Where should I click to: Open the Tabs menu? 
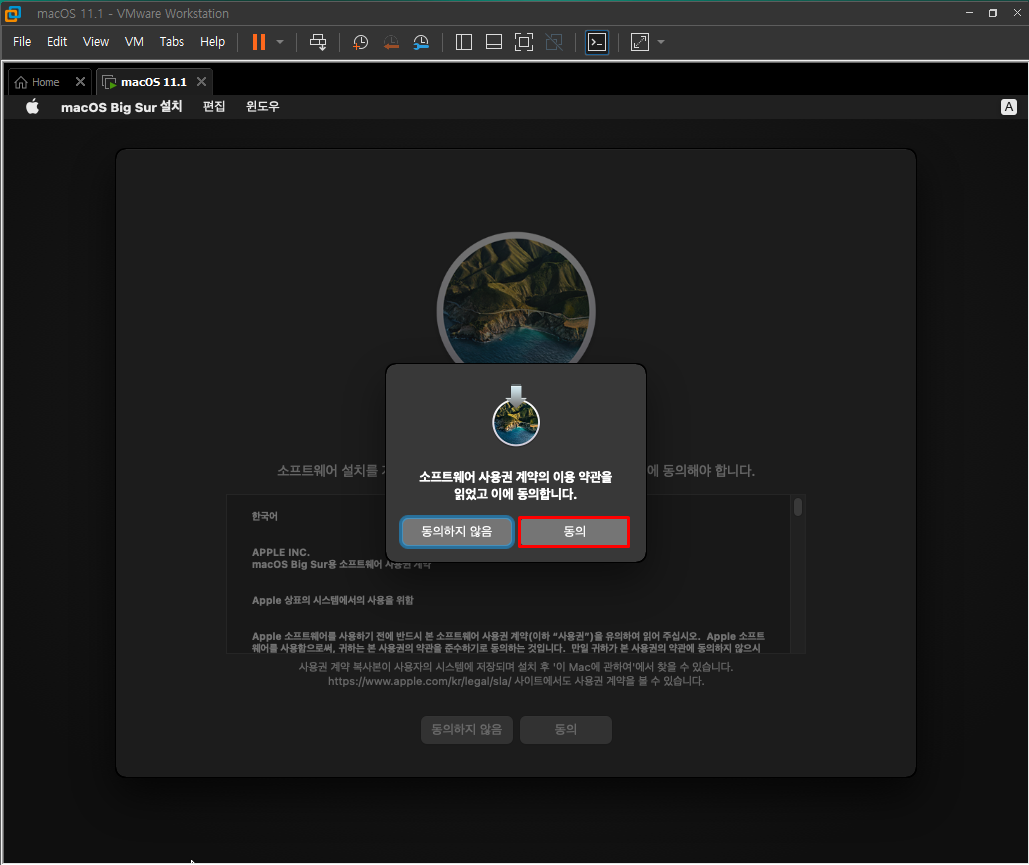[x=172, y=41]
